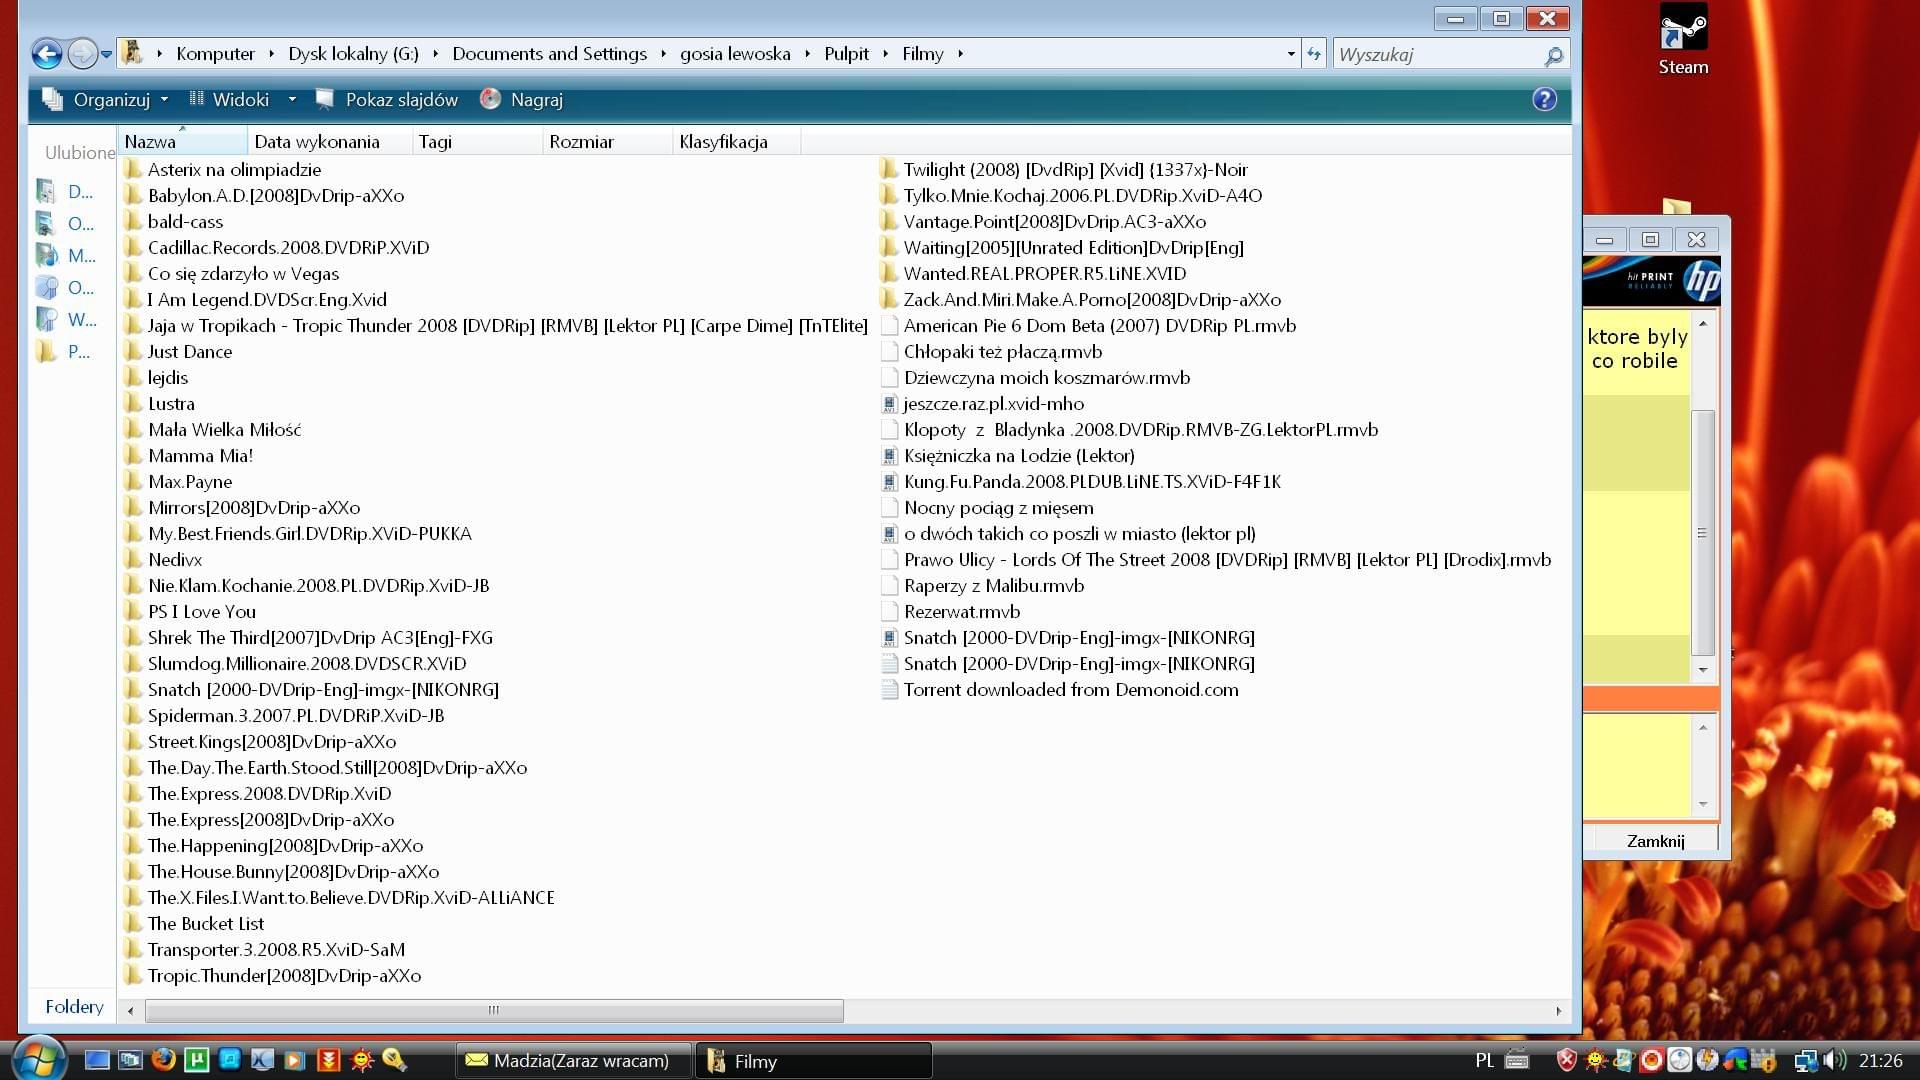Select Slumdog.Millionaire.2008.DVDSCR.XViD folder
Image resolution: width=1920 pixels, height=1080 pixels.
click(295, 664)
